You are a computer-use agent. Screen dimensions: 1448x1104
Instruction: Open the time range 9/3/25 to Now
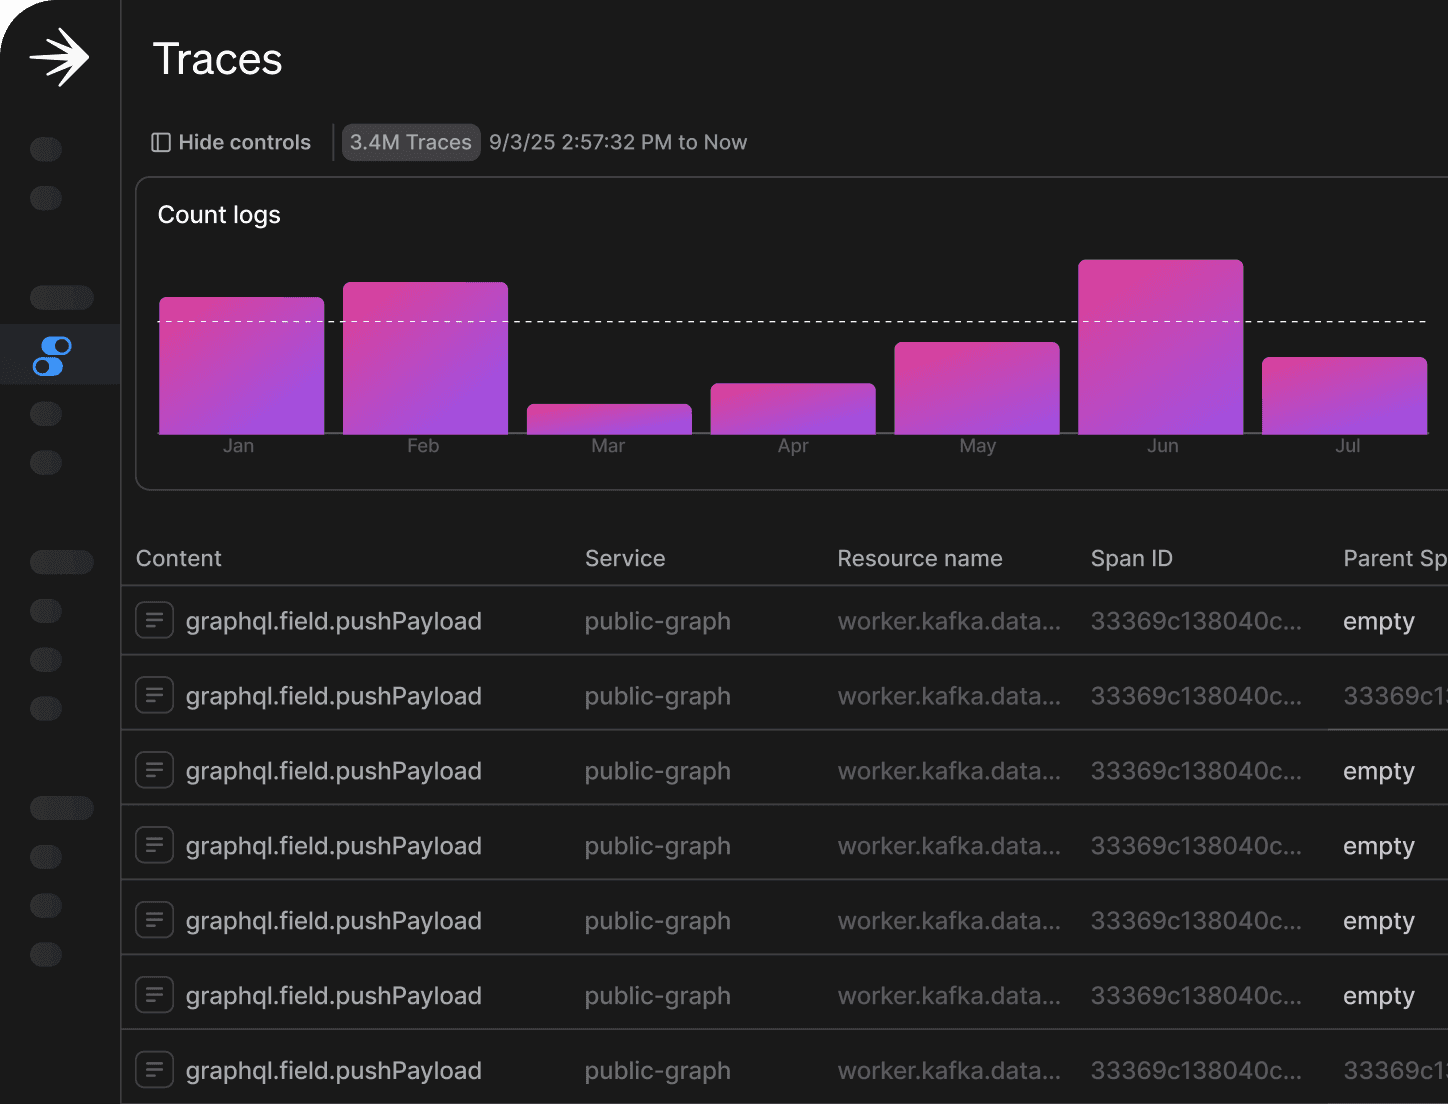point(618,143)
